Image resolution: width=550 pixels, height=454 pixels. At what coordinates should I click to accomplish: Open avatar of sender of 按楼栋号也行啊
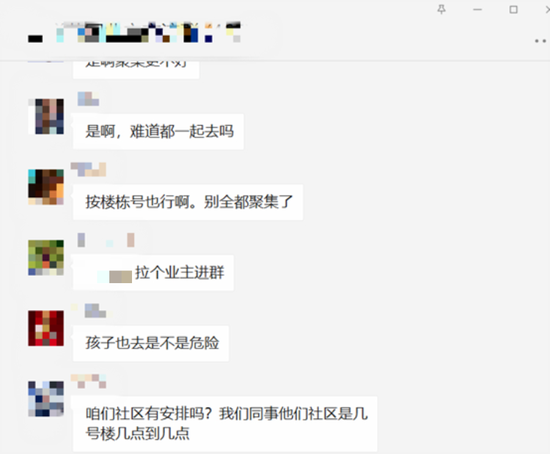pos(46,187)
